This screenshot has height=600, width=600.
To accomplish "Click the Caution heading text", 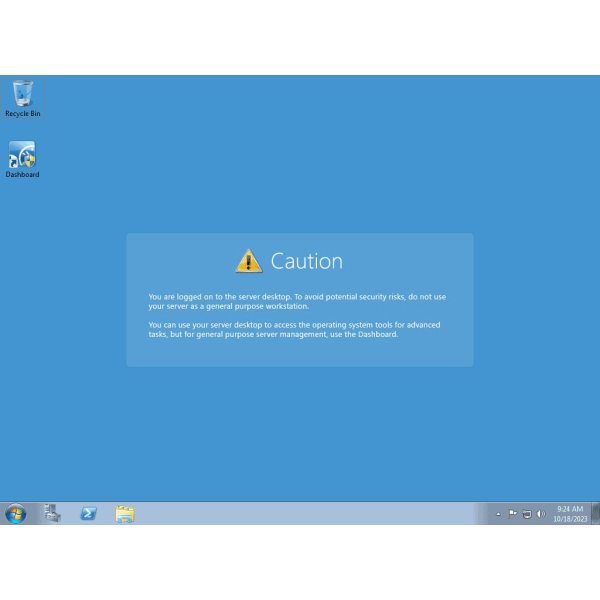I will (307, 261).
